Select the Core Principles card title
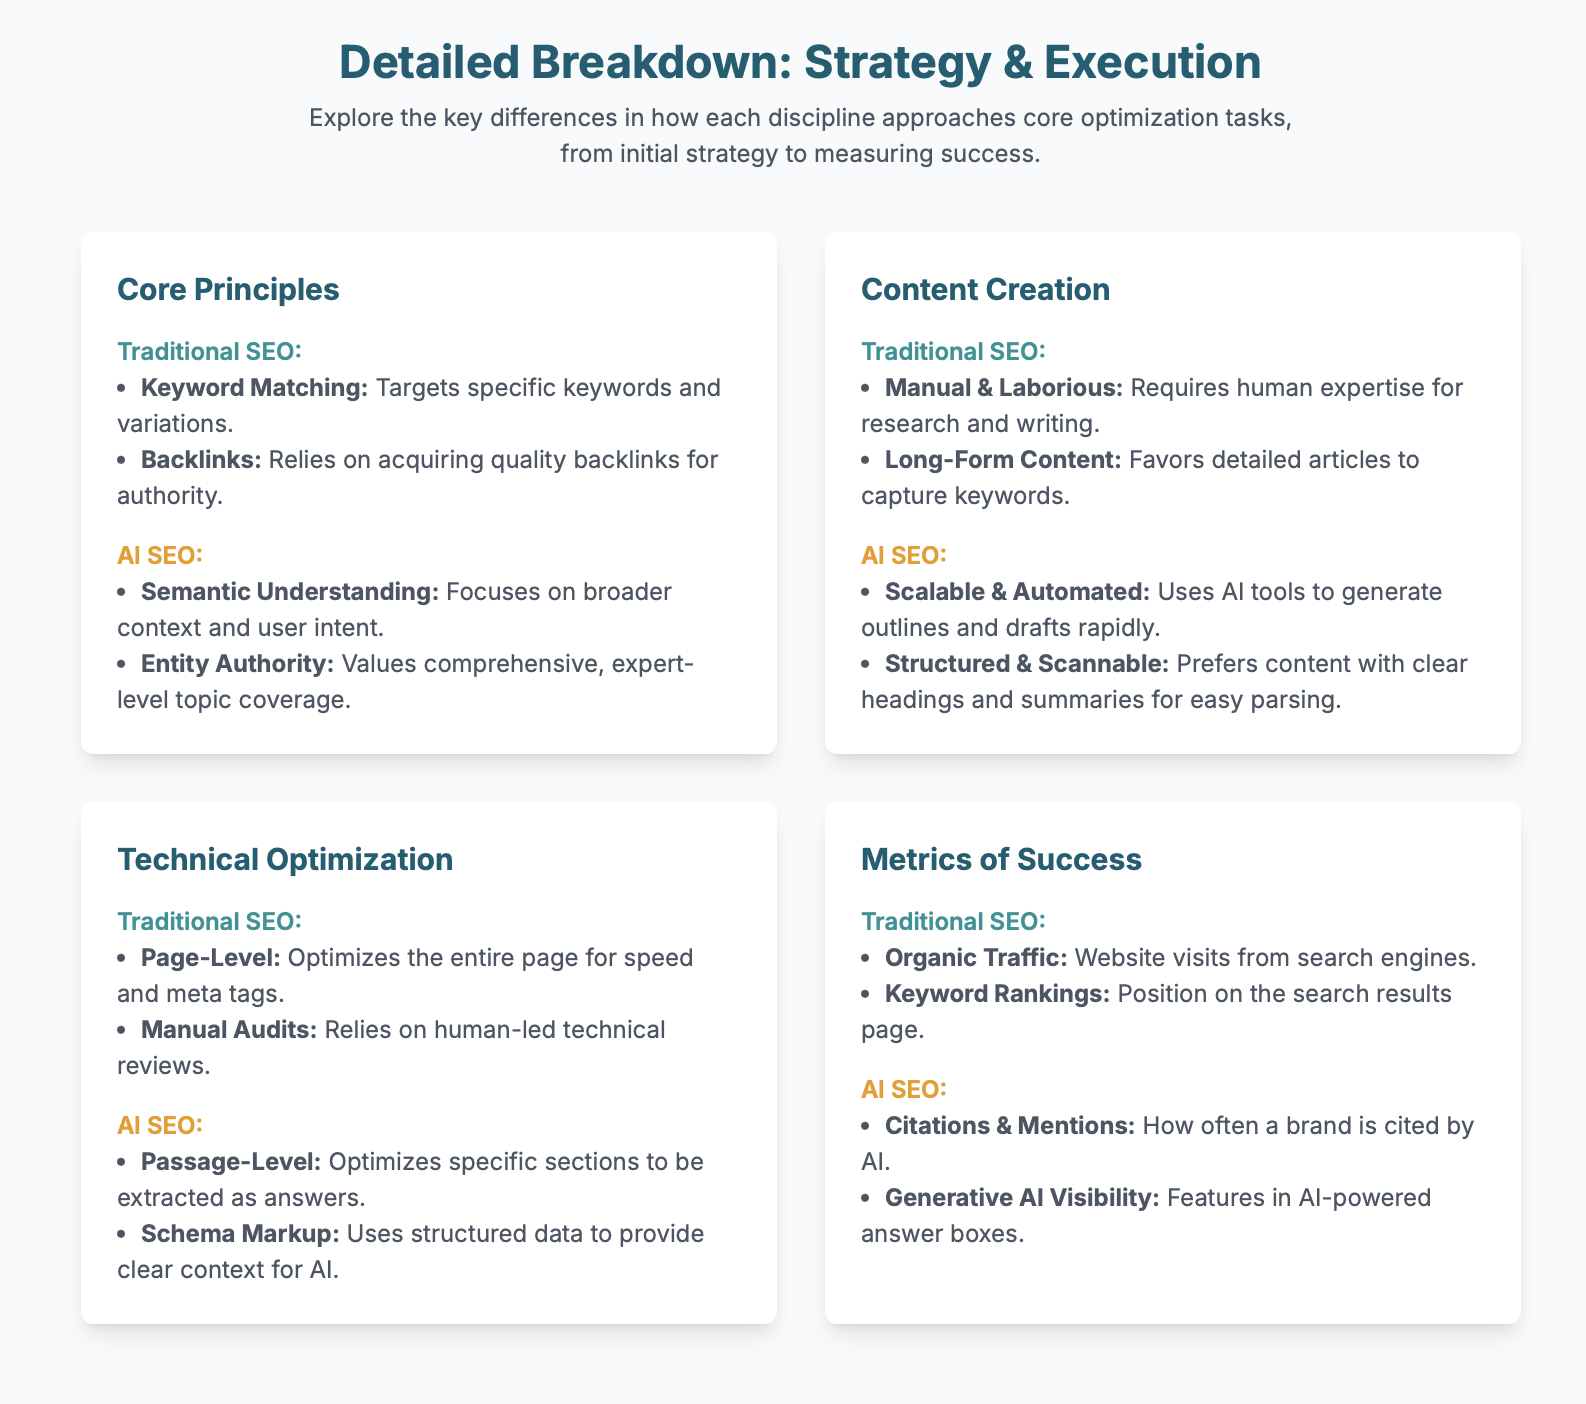The image size is (1586, 1404). (x=228, y=289)
